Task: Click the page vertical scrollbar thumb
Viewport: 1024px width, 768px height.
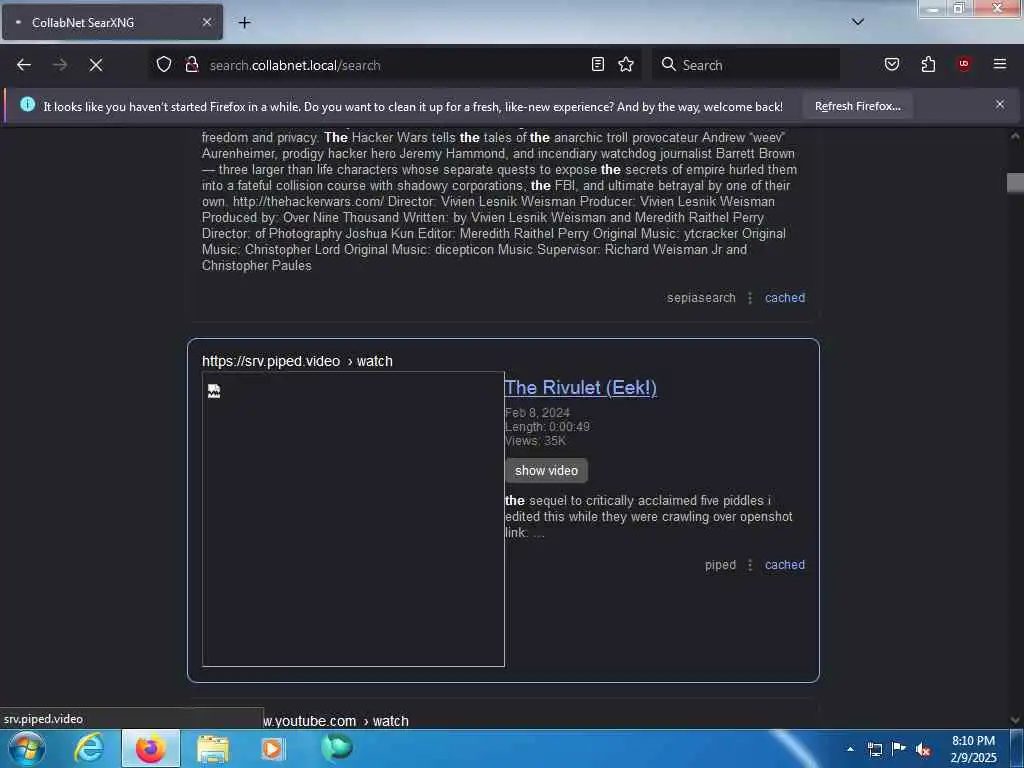Action: click(x=1015, y=183)
